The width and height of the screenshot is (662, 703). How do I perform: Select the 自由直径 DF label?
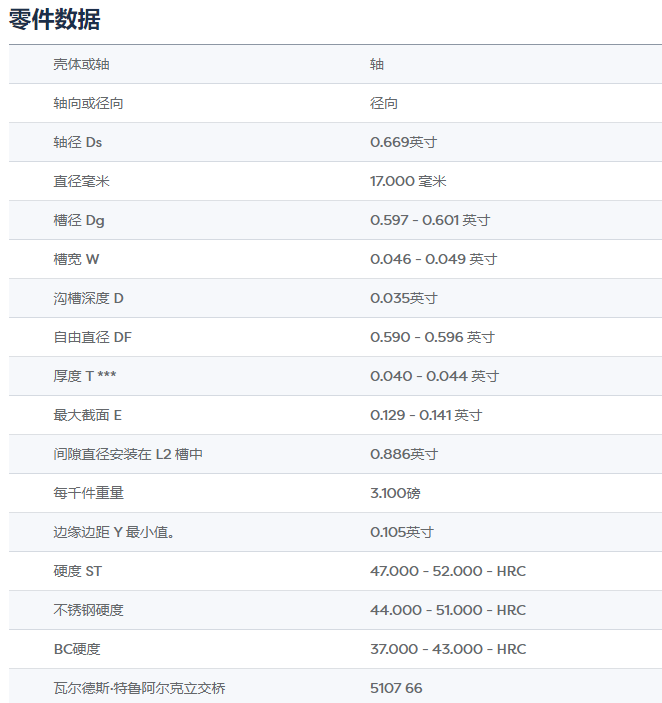point(92,338)
